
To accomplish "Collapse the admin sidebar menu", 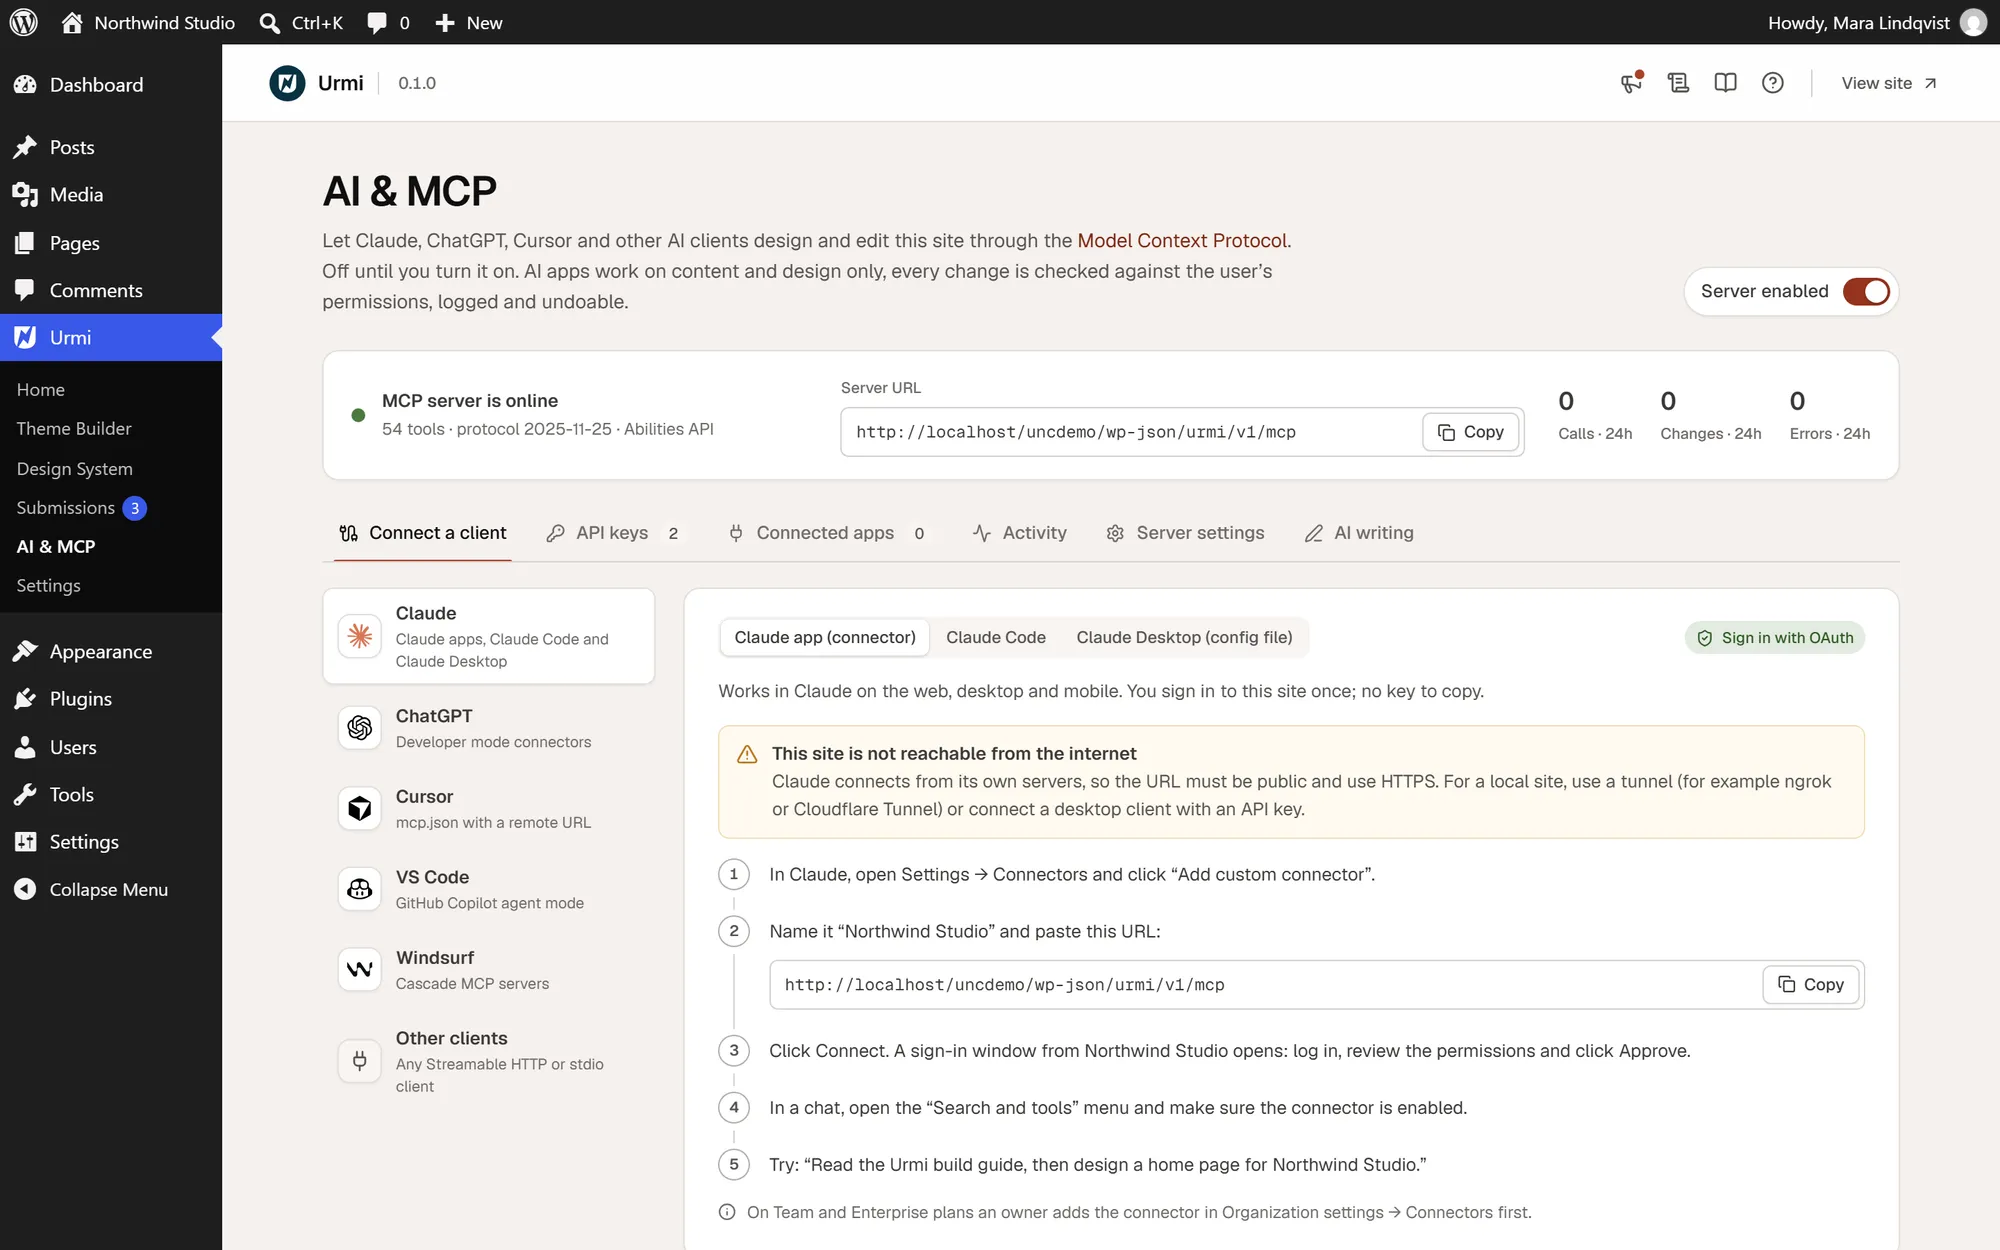I will click(x=111, y=890).
